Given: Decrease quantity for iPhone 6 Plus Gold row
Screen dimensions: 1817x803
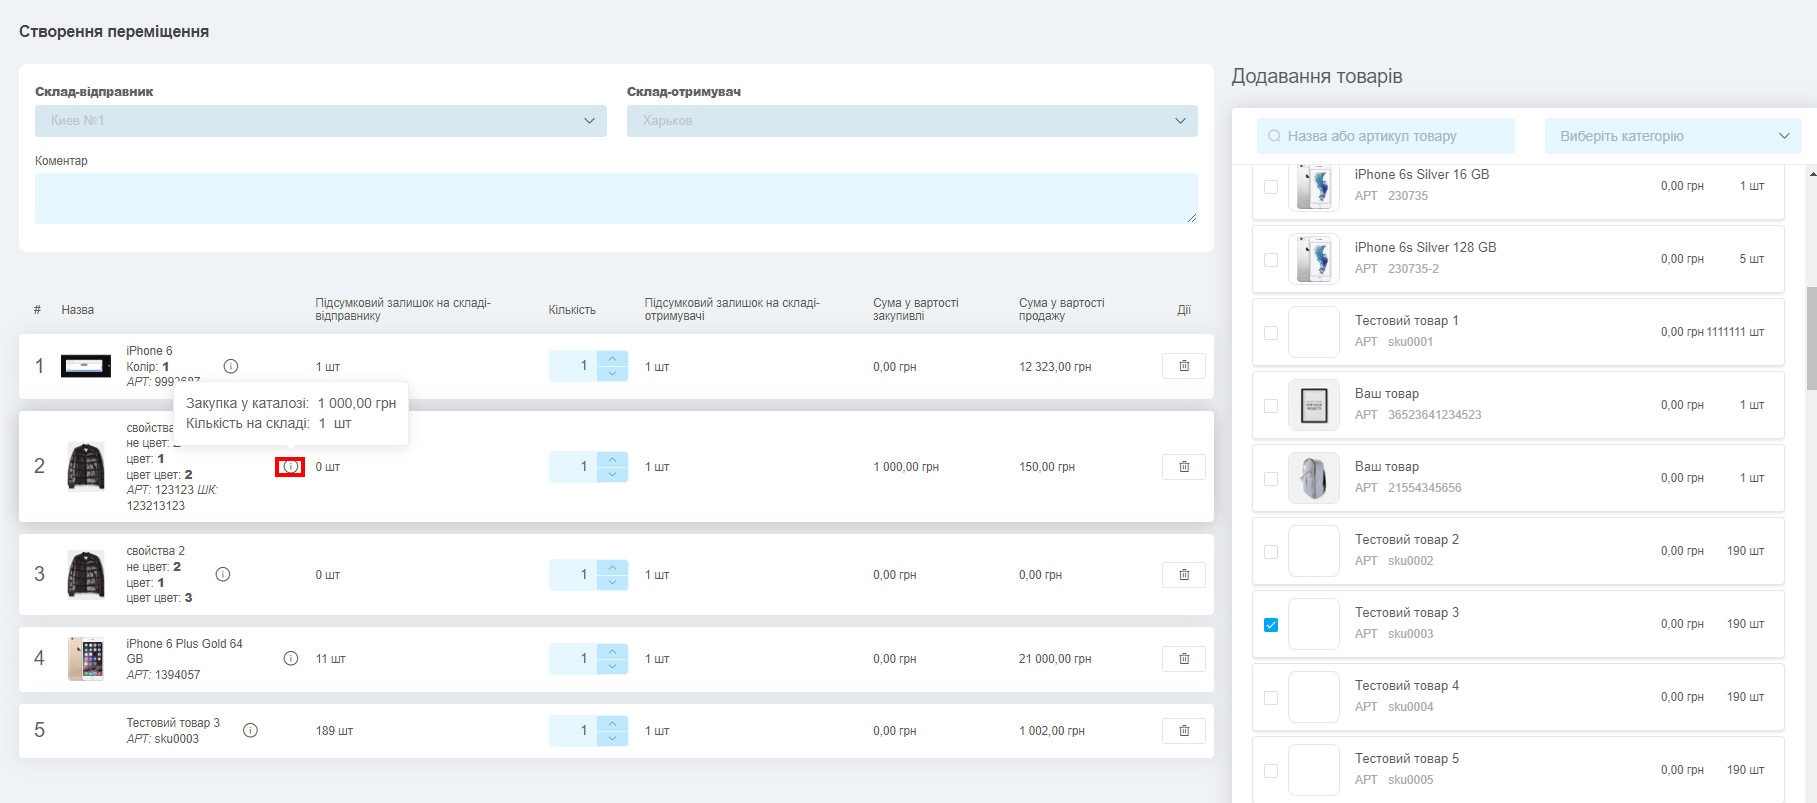Looking at the screenshot, I should pos(612,667).
